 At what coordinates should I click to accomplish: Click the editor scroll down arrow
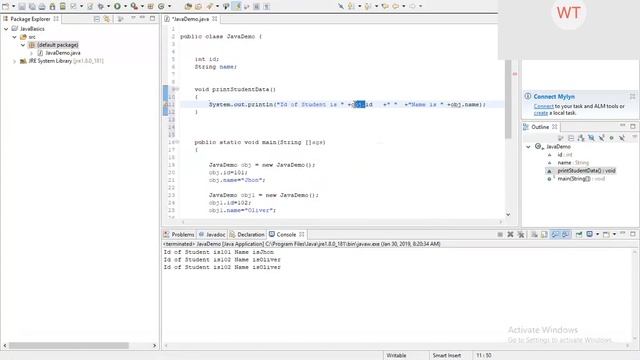pos(508,214)
